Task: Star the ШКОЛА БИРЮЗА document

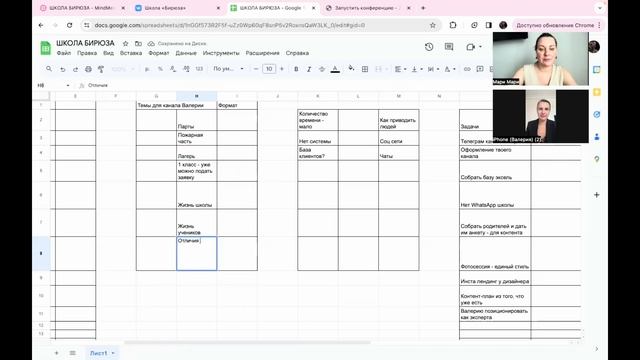Action: 125,43
